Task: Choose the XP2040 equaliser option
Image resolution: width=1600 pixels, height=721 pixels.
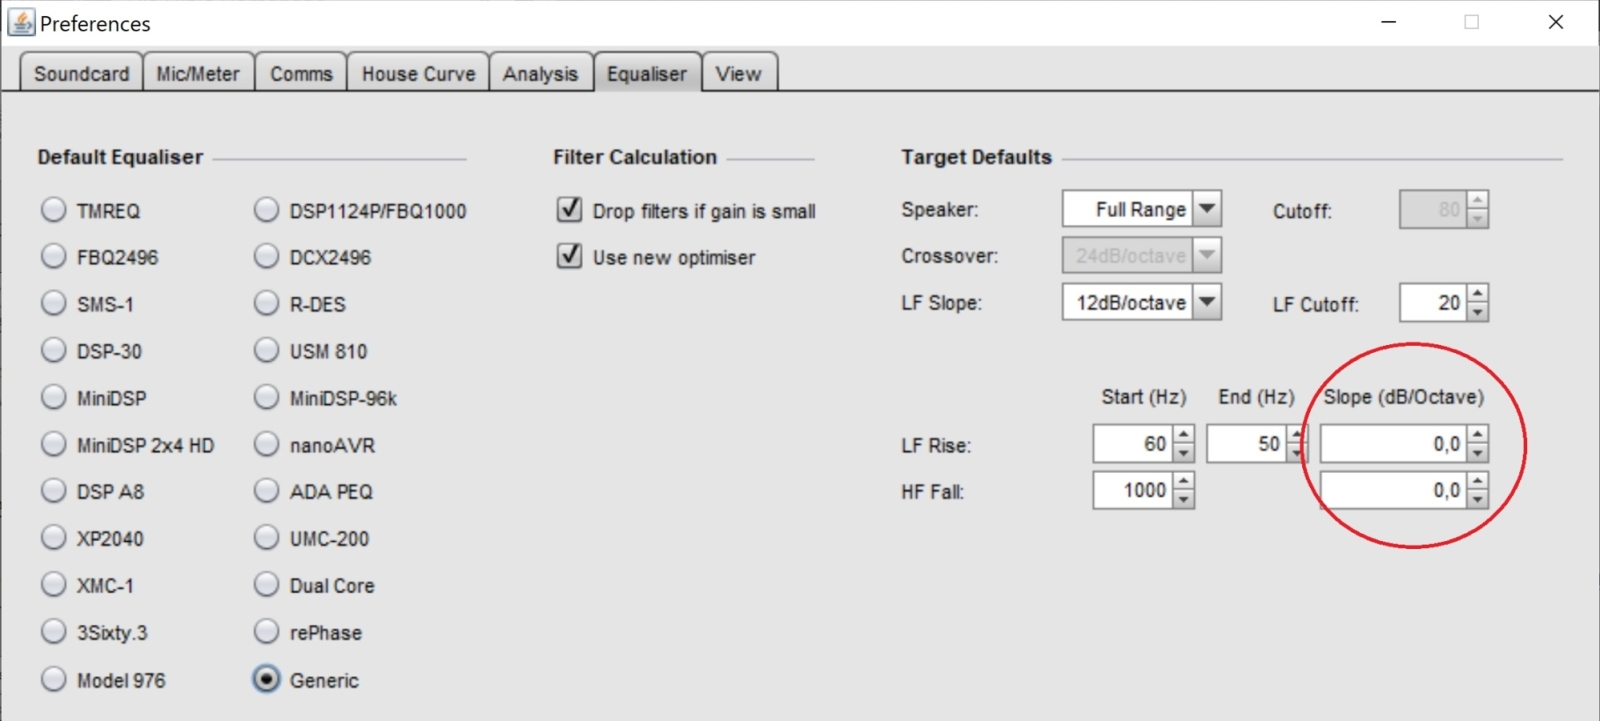Action: click(53, 538)
